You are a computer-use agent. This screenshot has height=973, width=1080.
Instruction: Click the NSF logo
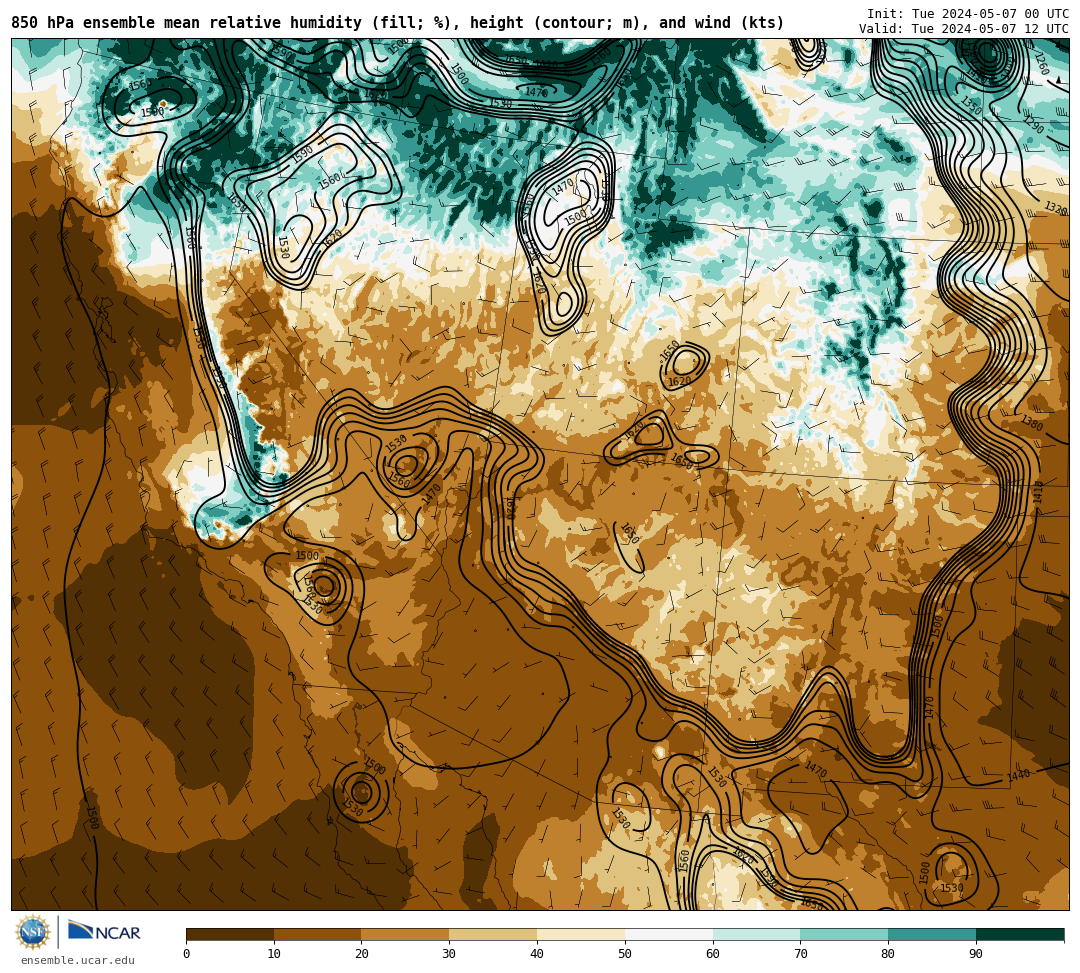pos(32,933)
